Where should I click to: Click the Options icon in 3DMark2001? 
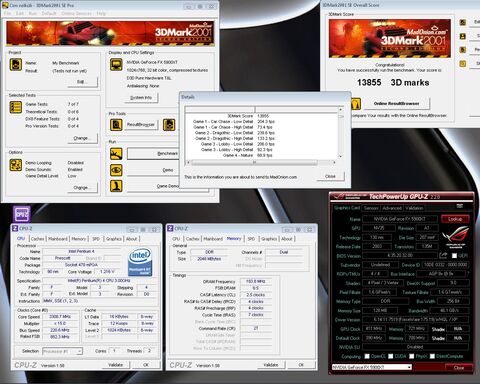[x=15, y=165]
